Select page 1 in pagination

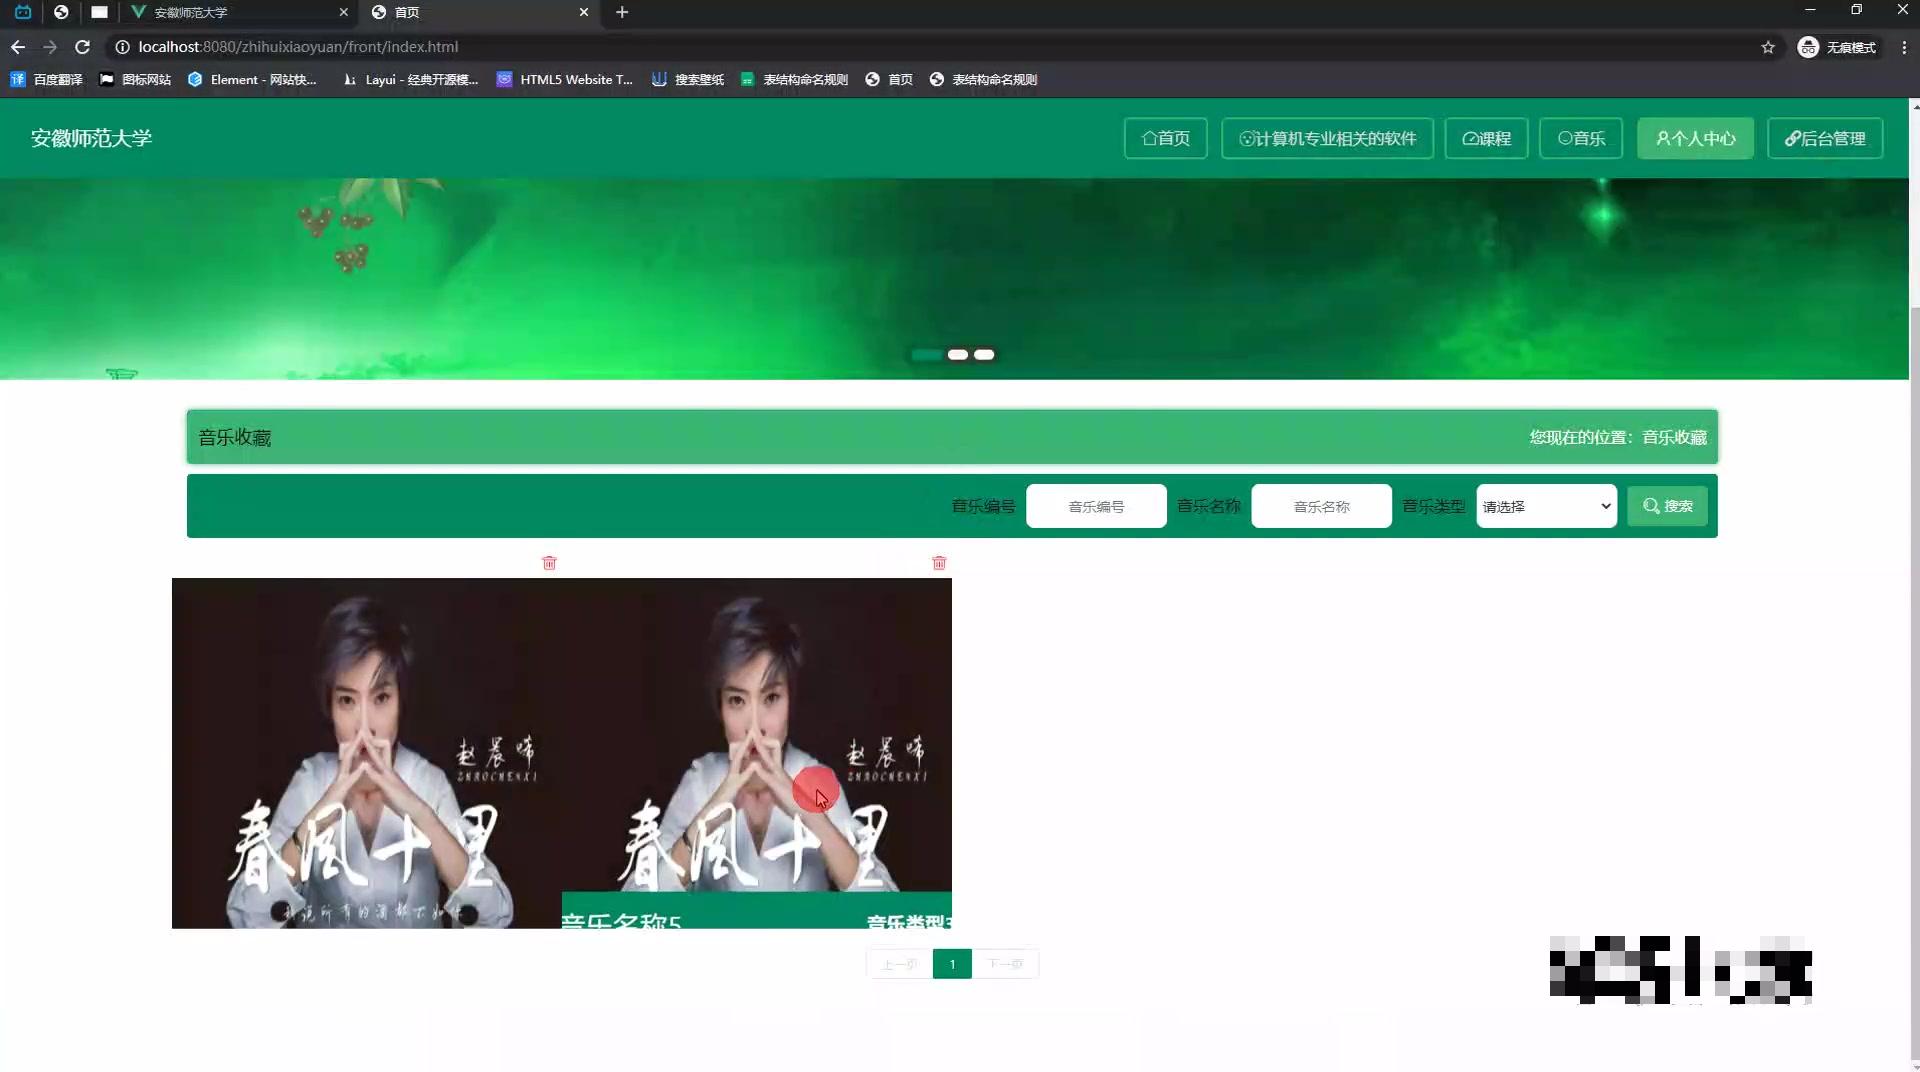click(952, 964)
